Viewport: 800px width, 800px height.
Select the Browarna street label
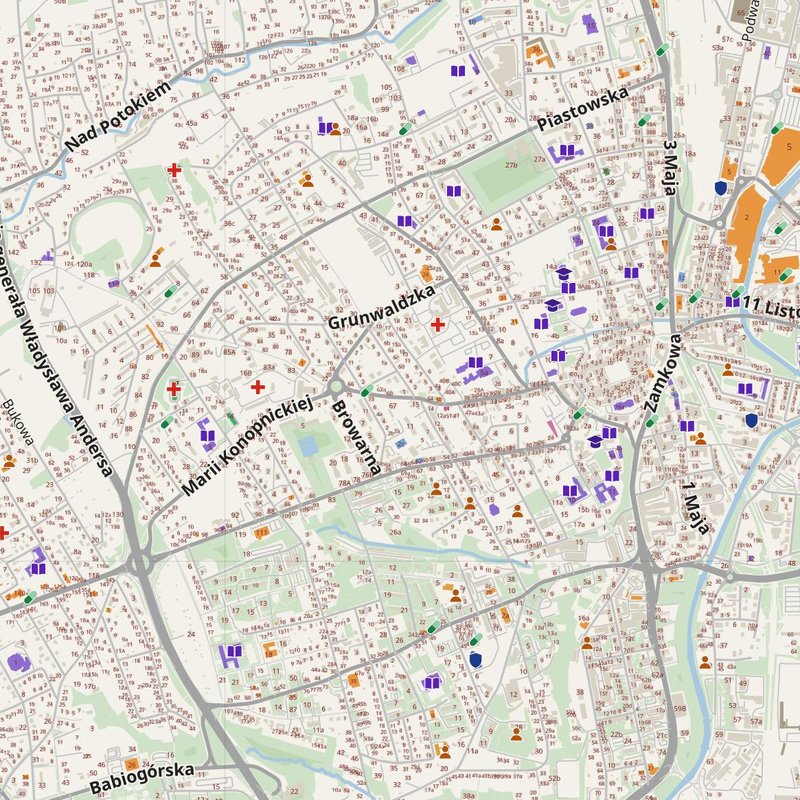point(357,437)
